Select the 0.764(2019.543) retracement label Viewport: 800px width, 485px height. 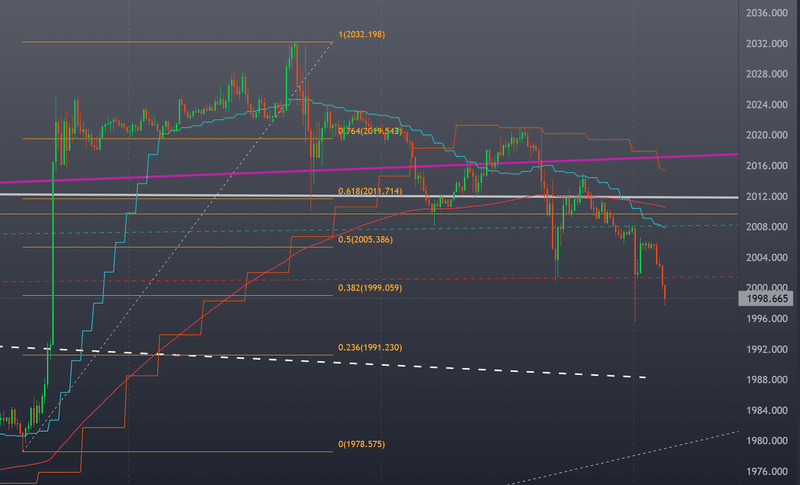point(370,131)
